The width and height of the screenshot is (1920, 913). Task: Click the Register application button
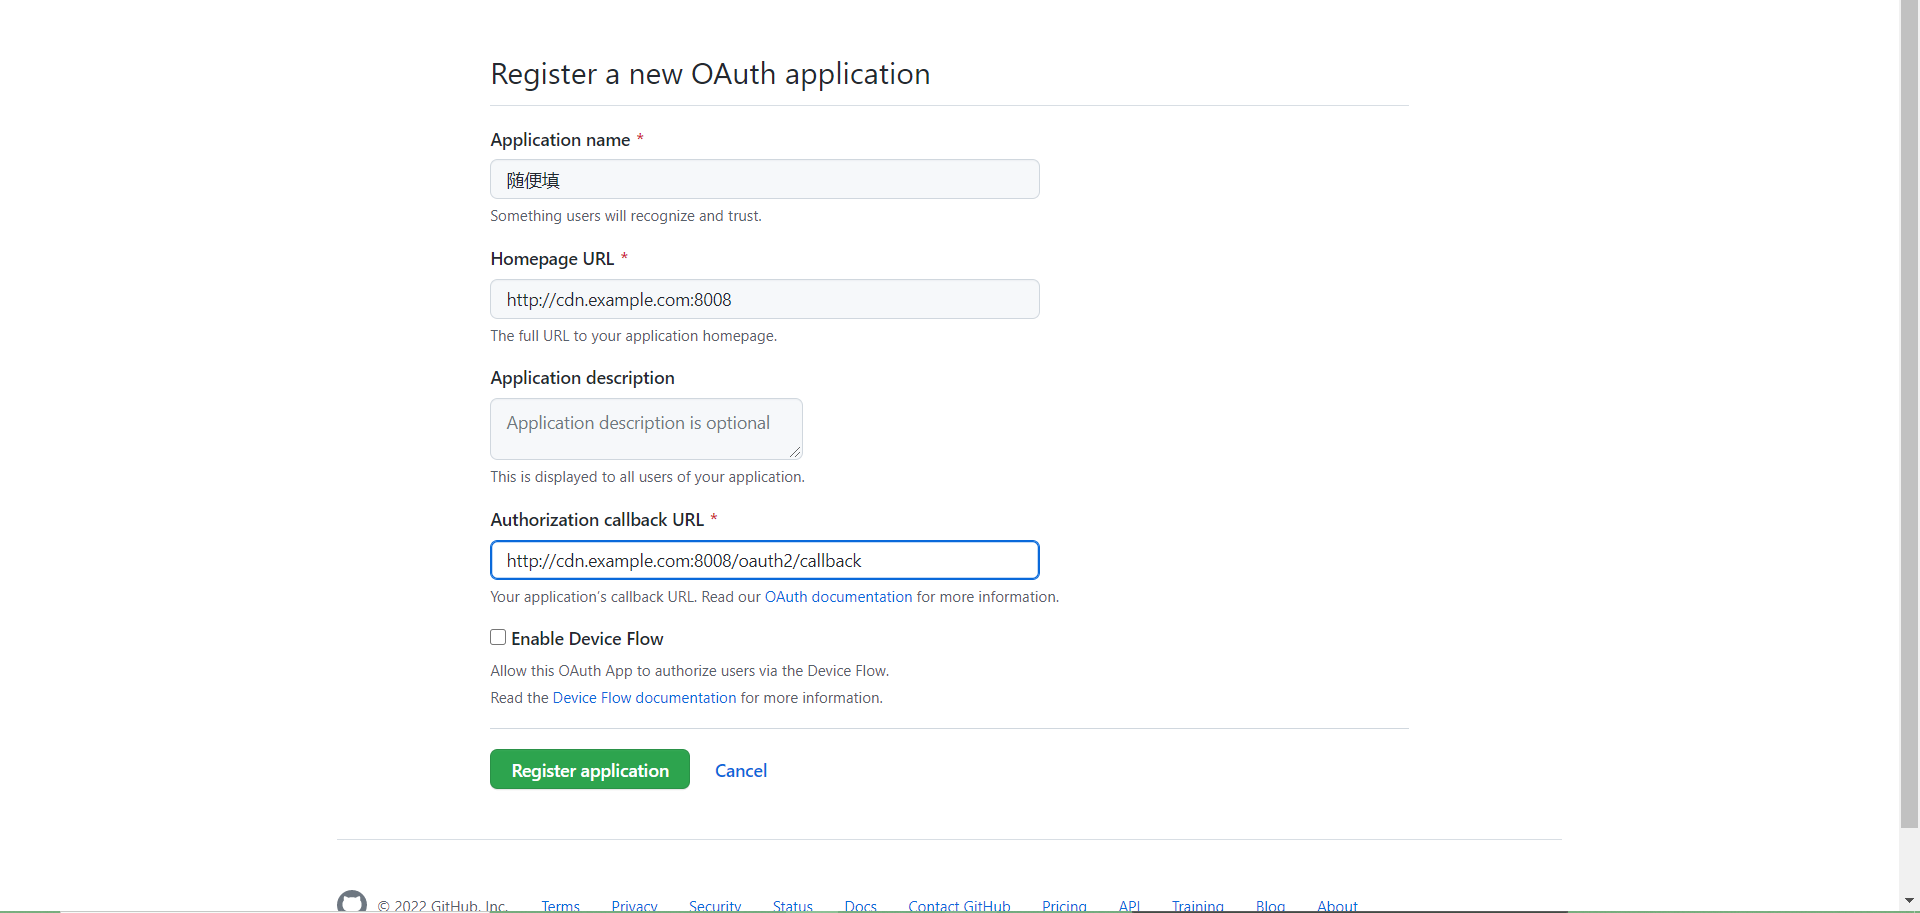tap(590, 770)
